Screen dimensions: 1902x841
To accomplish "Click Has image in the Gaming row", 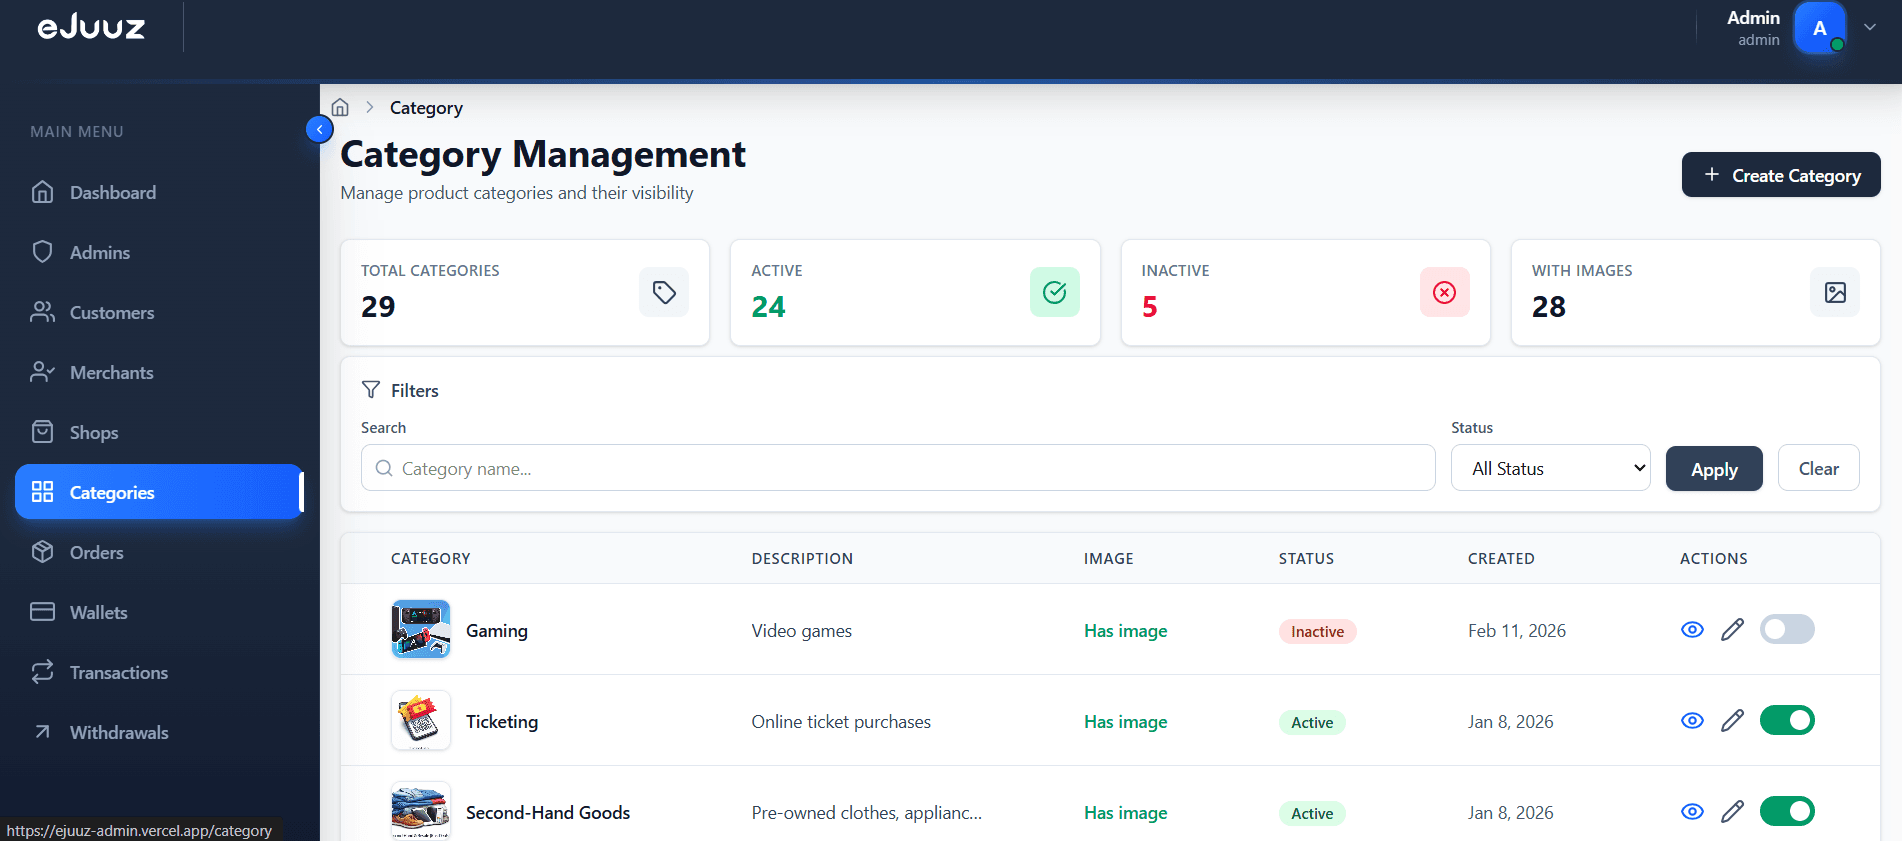I will point(1125,631).
